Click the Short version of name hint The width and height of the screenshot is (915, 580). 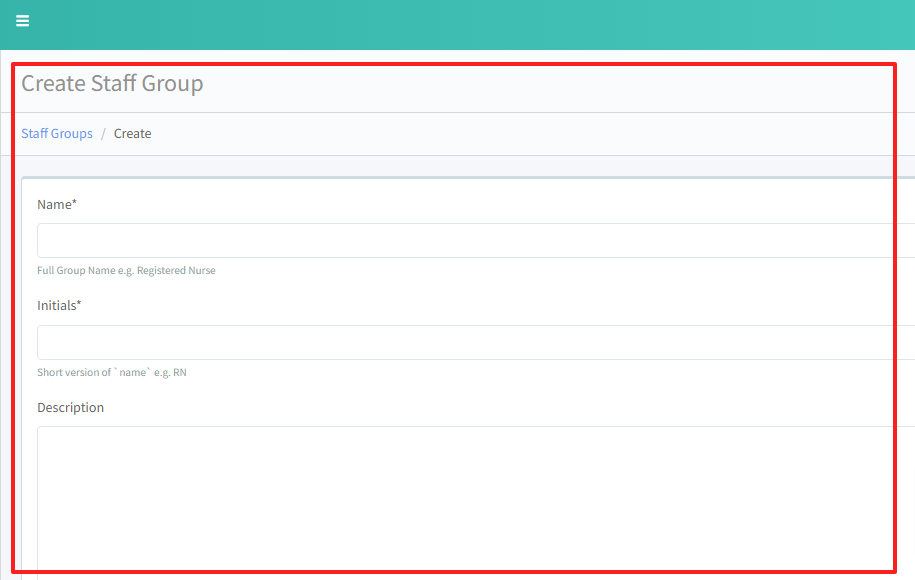tap(74, 373)
